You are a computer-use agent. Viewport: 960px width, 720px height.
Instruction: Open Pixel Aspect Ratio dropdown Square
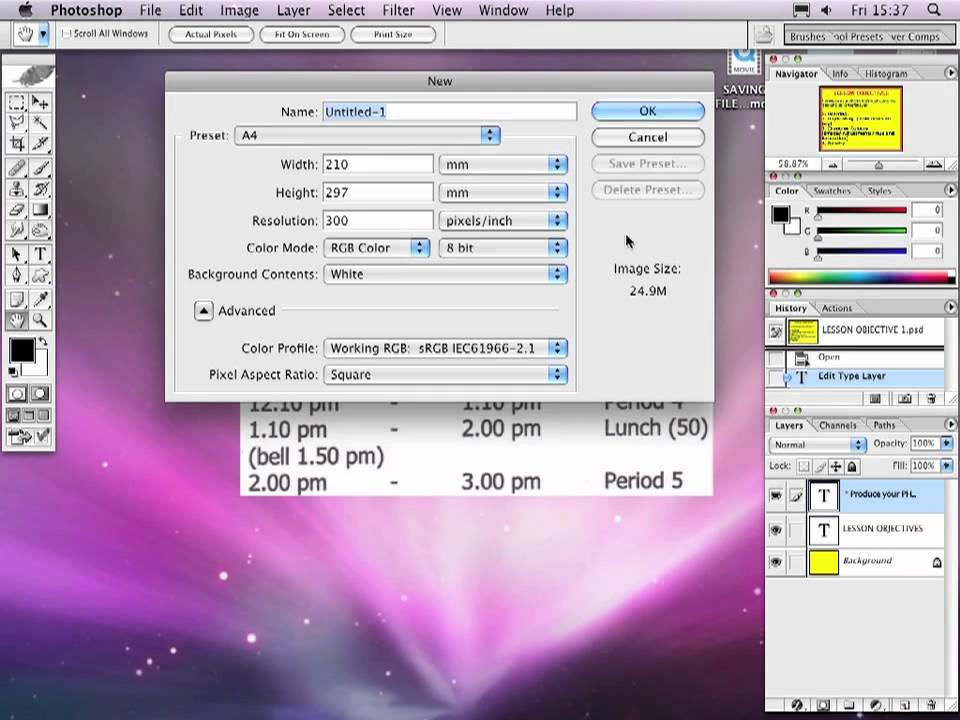click(x=445, y=374)
